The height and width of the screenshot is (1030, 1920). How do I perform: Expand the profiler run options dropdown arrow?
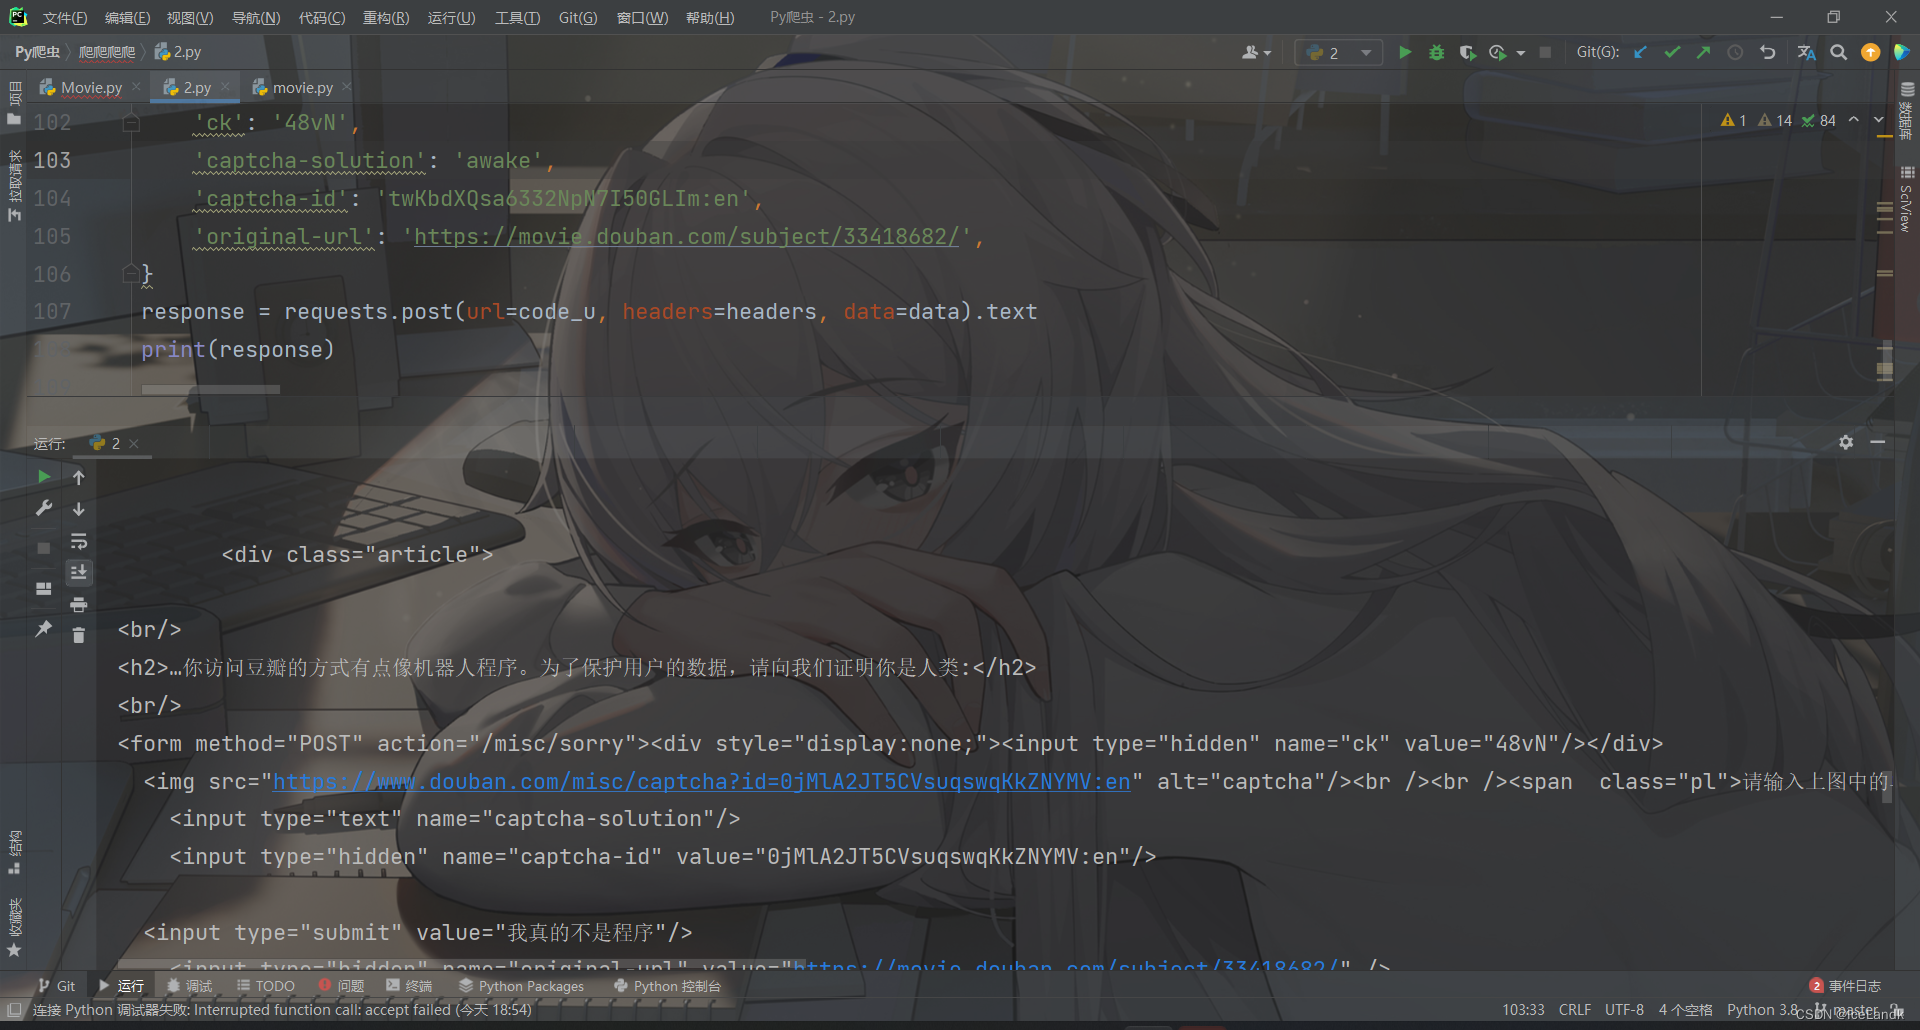(1521, 53)
